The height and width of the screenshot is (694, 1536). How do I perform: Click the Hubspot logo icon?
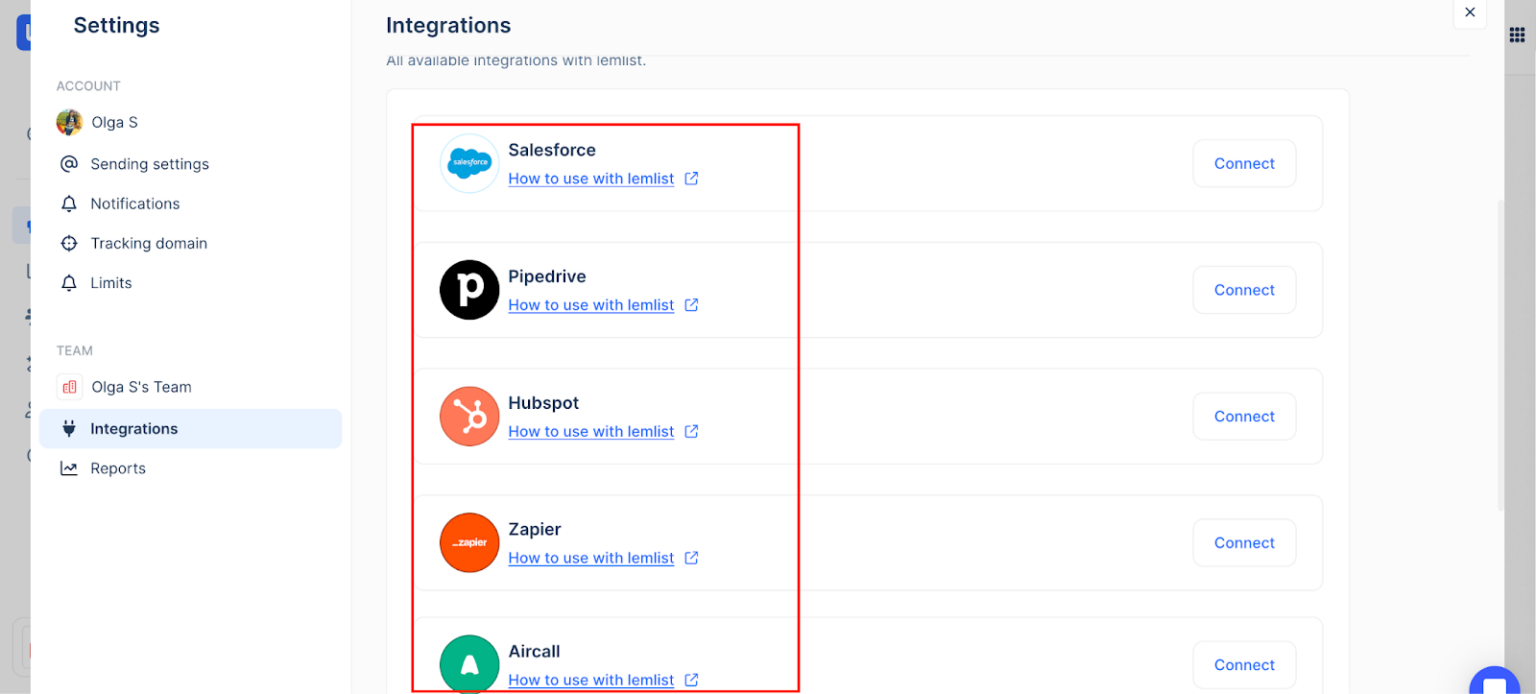tap(469, 416)
